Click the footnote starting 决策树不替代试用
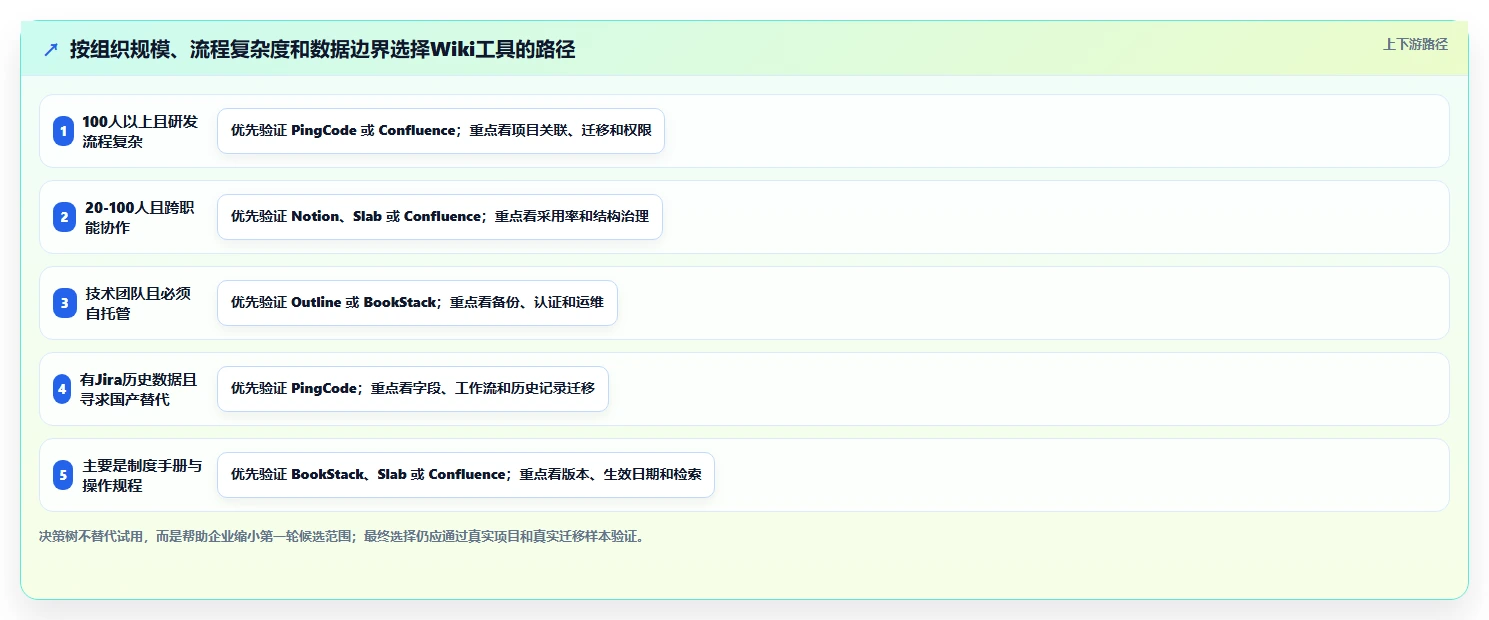This screenshot has width=1489, height=620. (x=343, y=536)
